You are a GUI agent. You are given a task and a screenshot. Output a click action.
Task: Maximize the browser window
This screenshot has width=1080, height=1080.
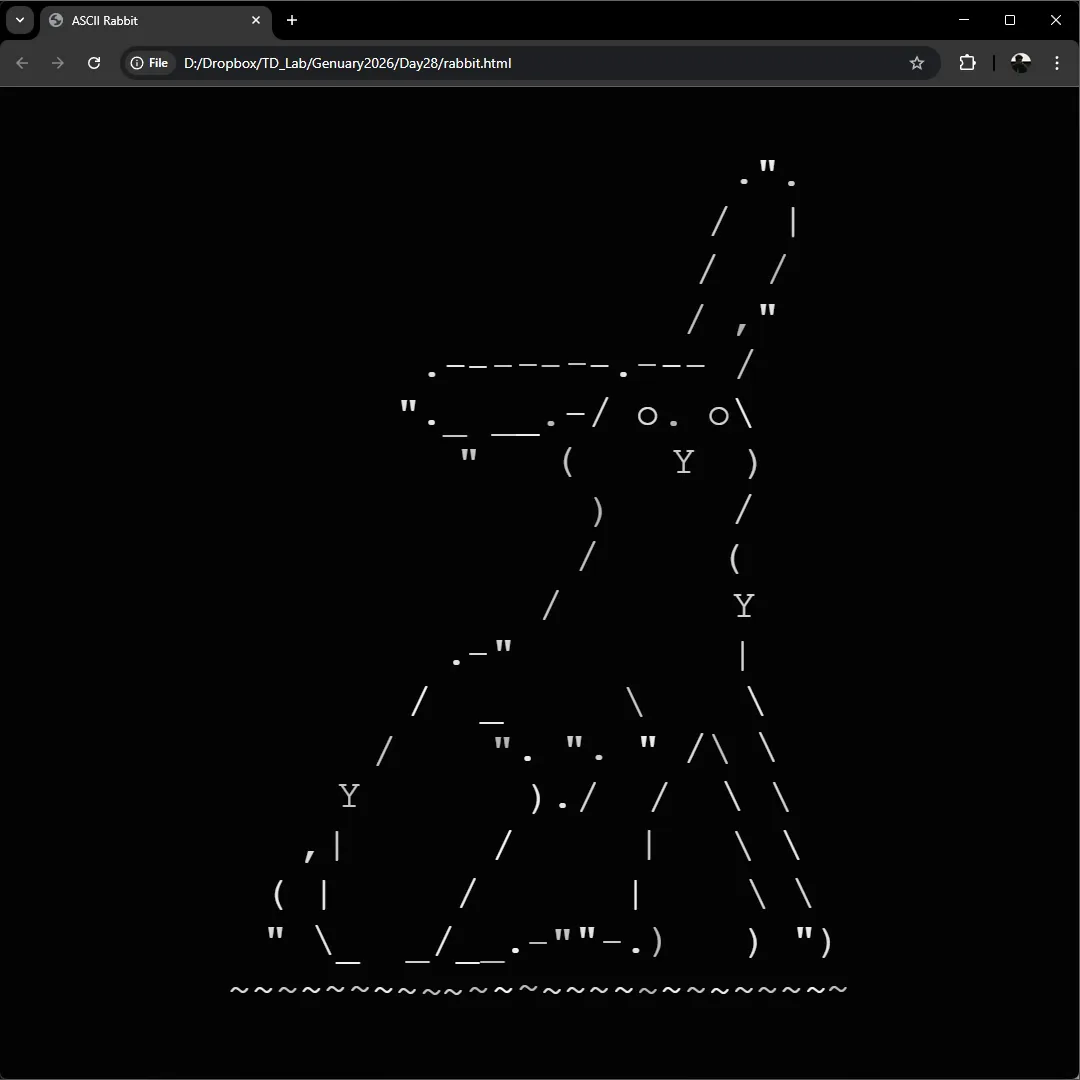[x=1010, y=20]
